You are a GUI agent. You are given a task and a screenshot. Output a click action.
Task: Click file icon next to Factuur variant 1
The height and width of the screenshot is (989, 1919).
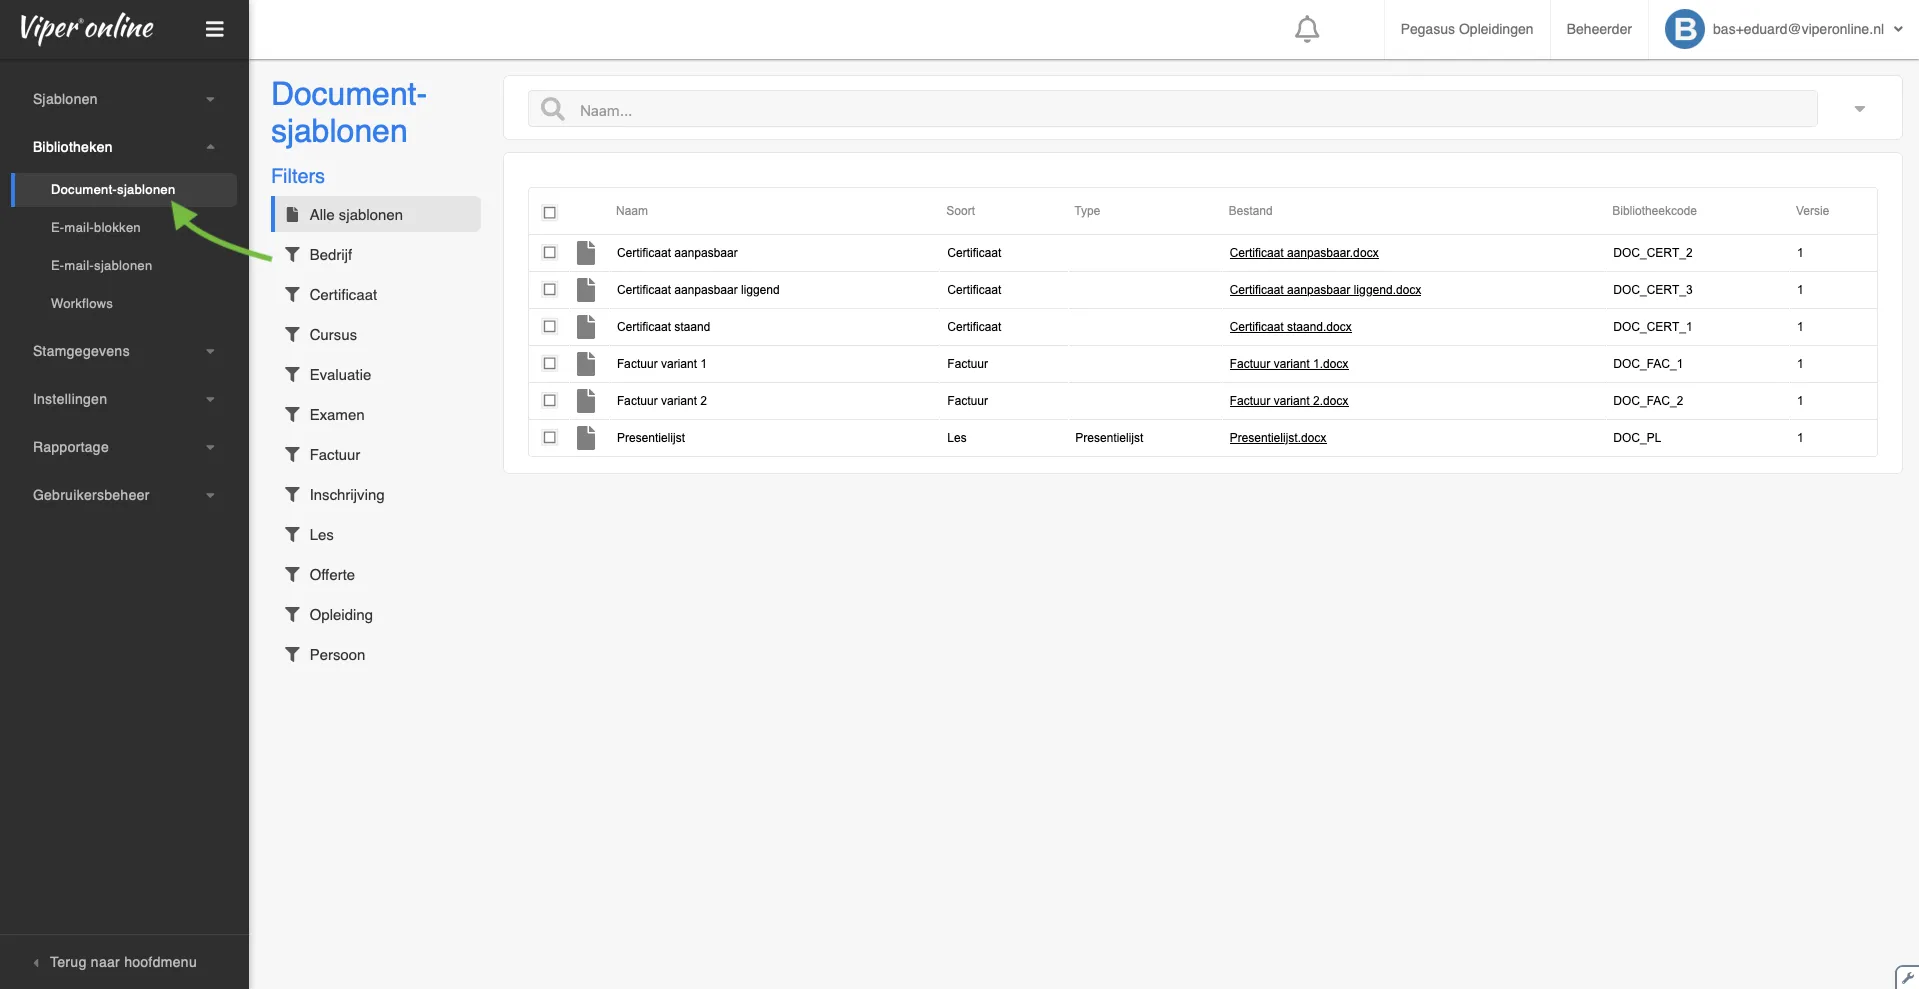tap(586, 364)
